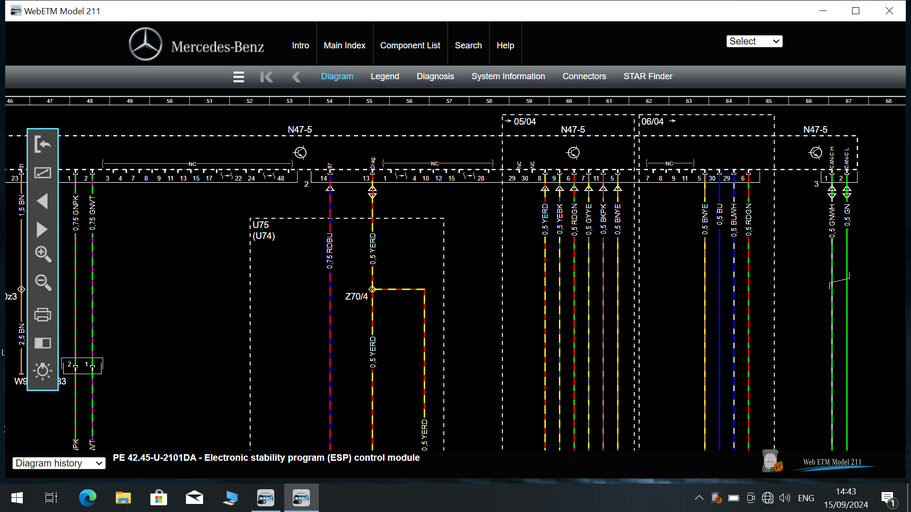Image resolution: width=911 pixels, height=512 pixels.
Task: Switch to the Diagram tab
Action: [x=337, y=76]
